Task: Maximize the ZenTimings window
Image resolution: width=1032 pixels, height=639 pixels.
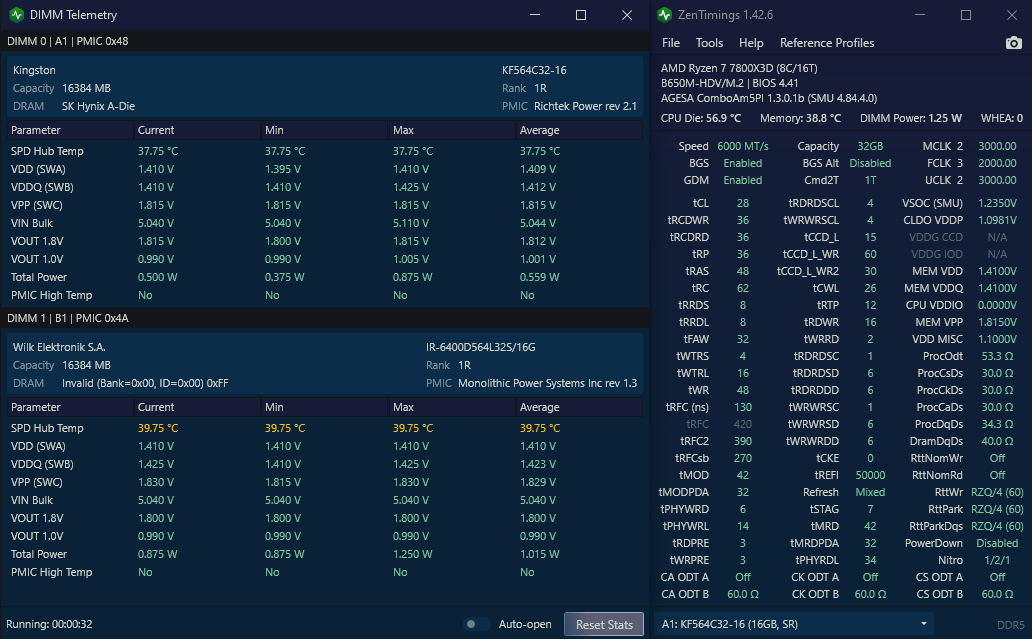Action: [966, 14]
